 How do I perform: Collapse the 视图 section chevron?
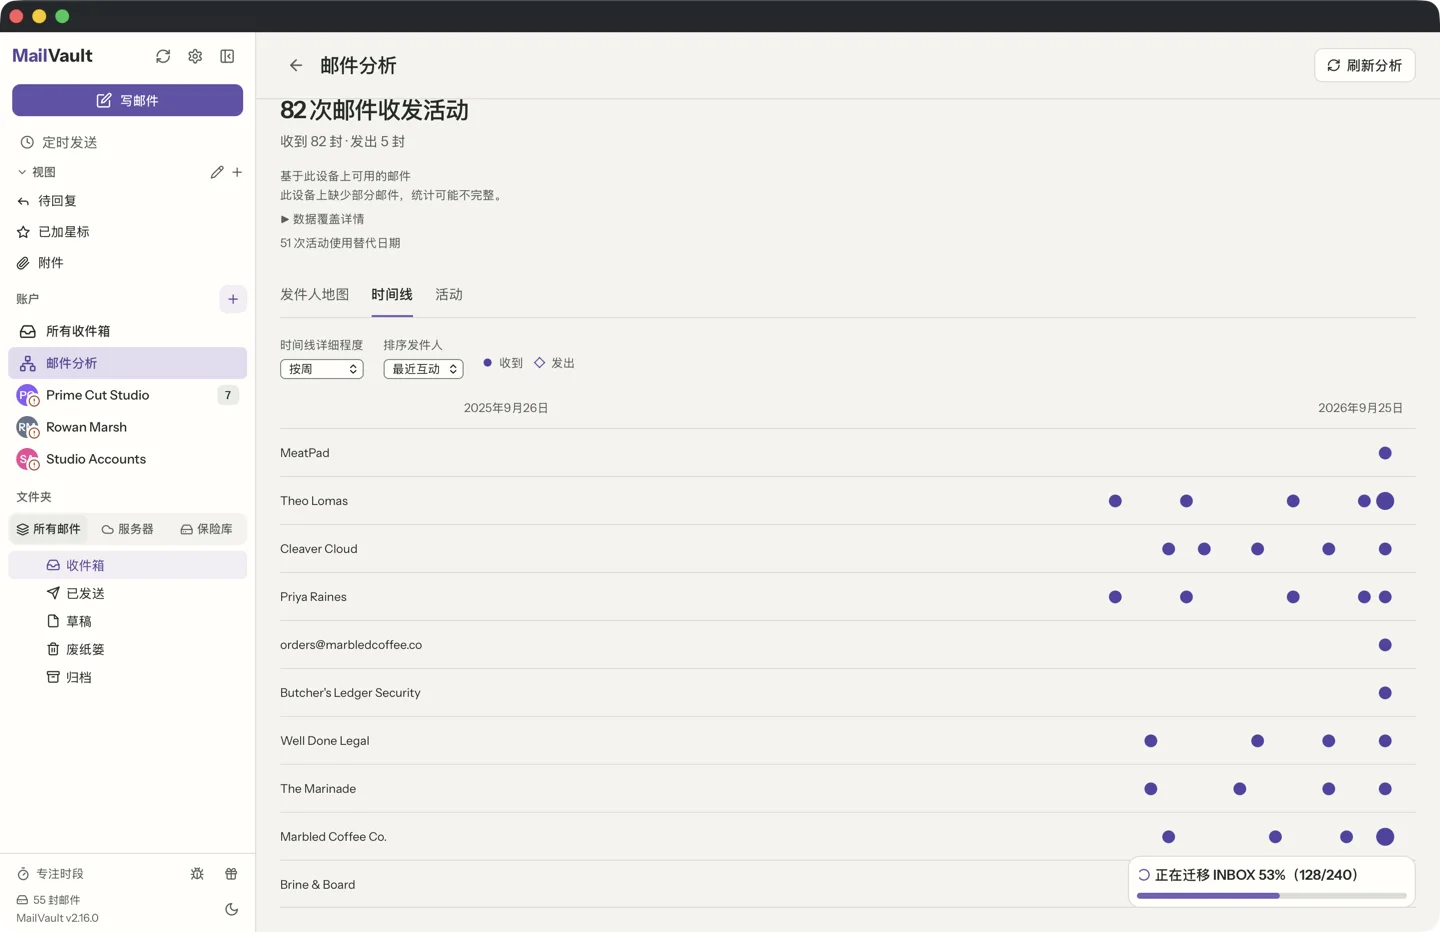[x=22, y=172]
